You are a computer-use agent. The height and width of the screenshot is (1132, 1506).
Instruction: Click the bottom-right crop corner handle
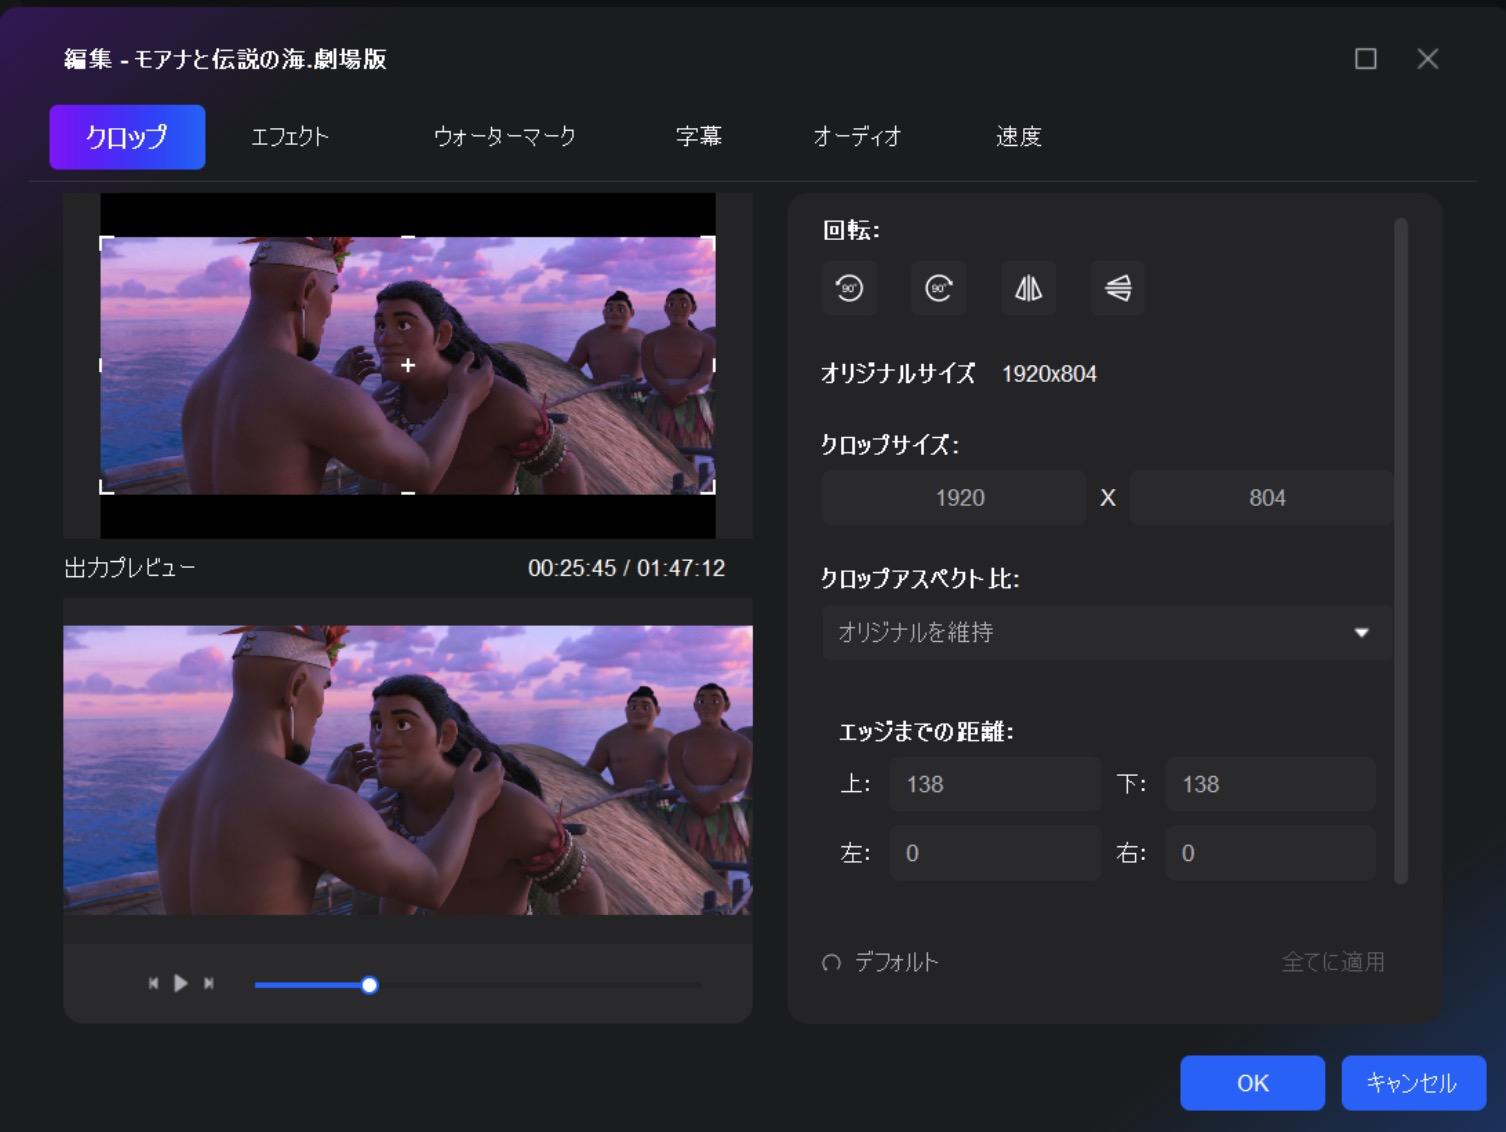709,488
